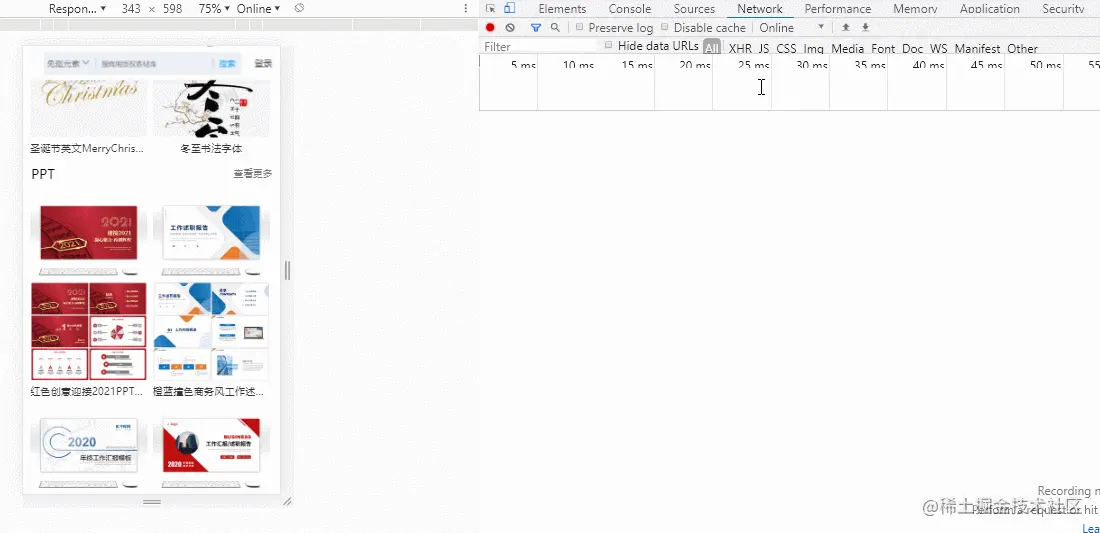Rotate device orientation icon
Screen dimensions: 1100x533
[x=300, y=8]
